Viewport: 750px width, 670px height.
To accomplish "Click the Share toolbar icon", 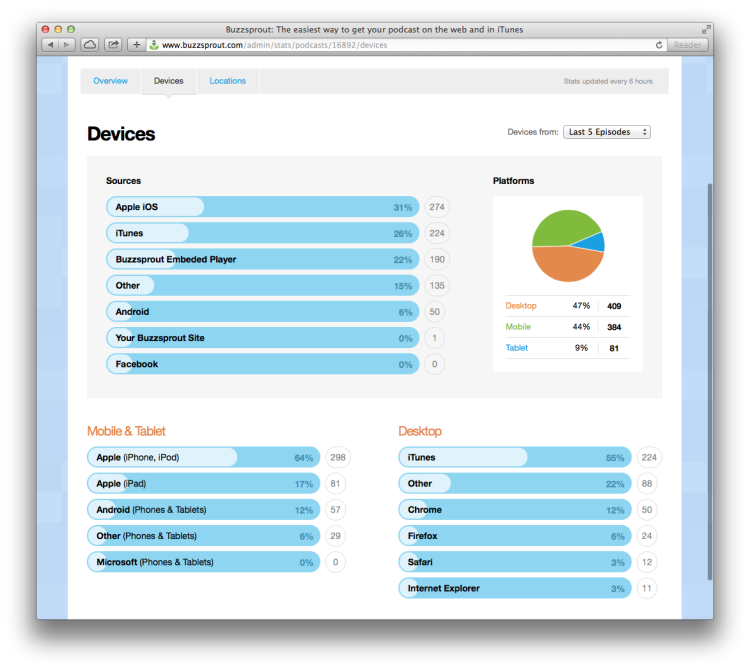I will coord(113,45).
